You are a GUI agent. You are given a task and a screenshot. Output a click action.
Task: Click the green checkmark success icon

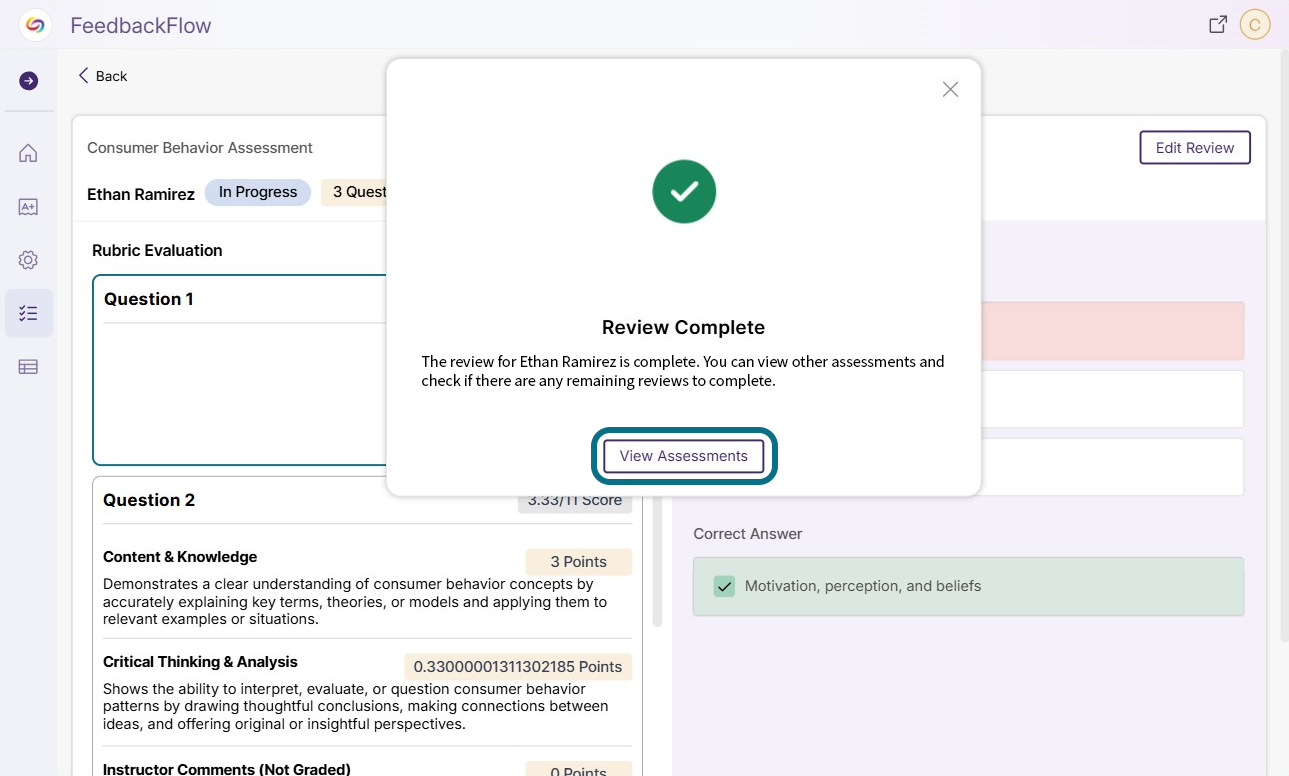[684, 191]
